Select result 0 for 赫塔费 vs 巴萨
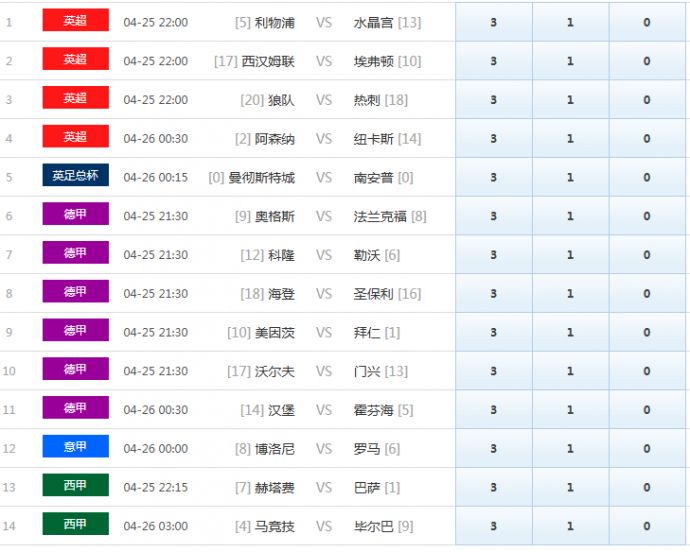This screenshot has width=690, height=552. [647, 488]
